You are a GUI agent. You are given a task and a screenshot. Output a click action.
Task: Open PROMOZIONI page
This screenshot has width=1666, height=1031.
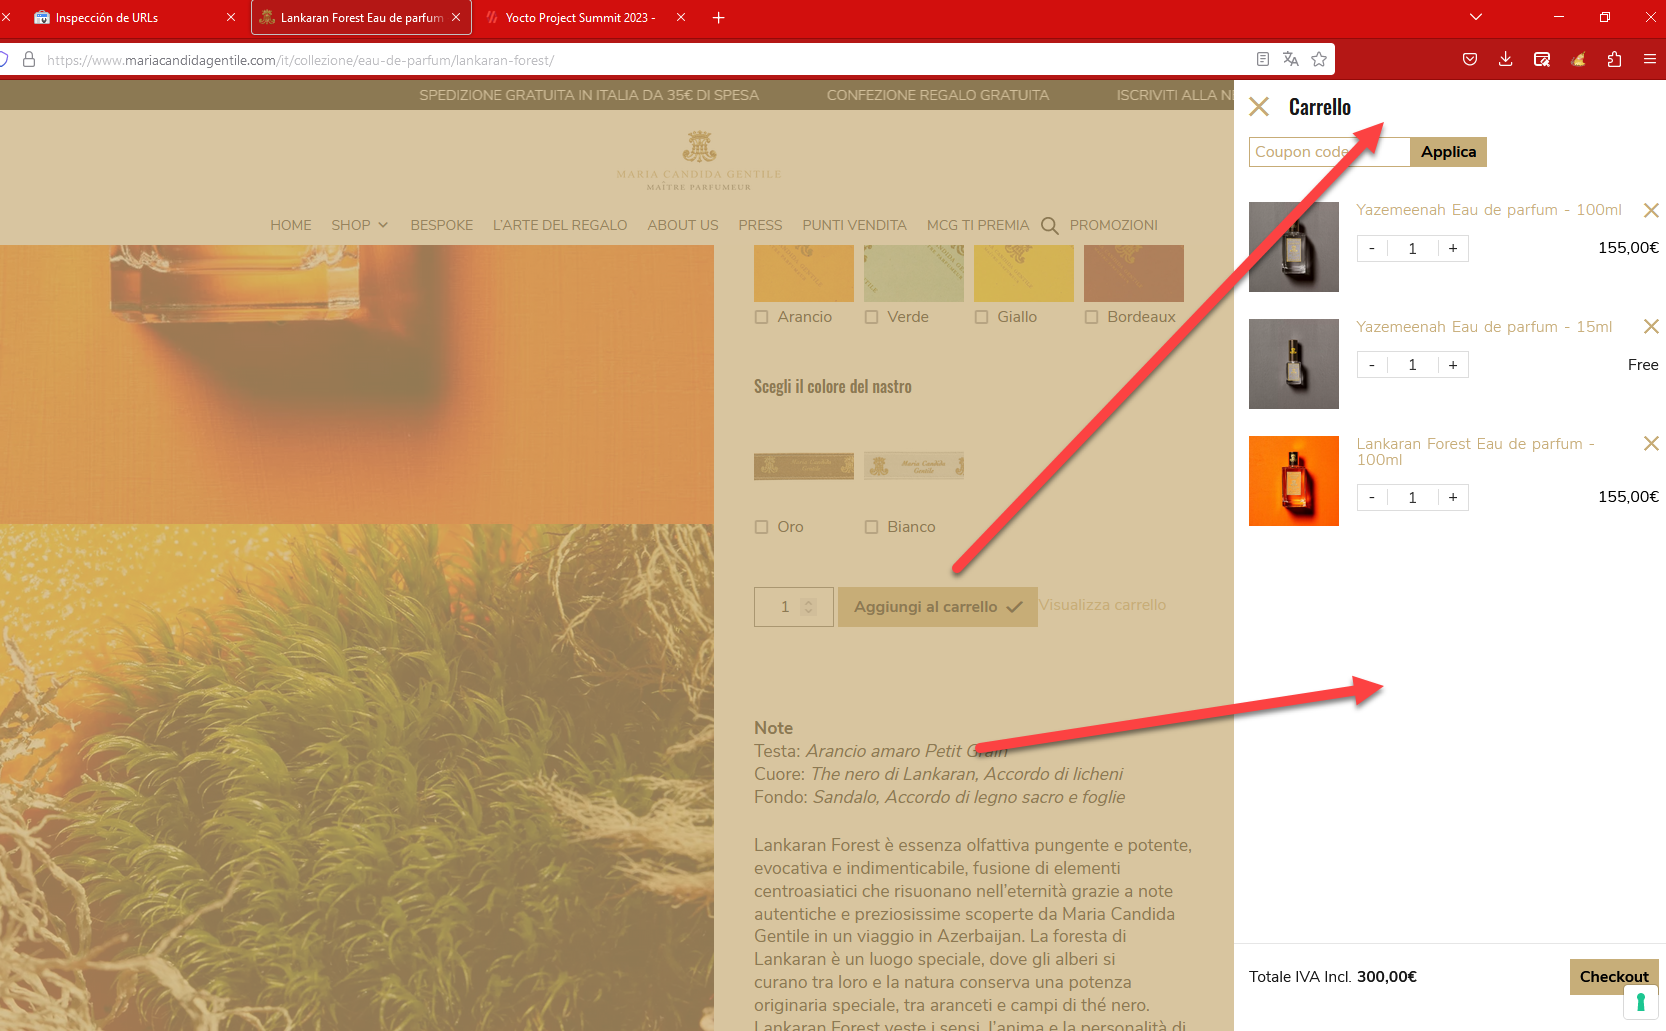pyautogui.click(x=1114, y=226)
